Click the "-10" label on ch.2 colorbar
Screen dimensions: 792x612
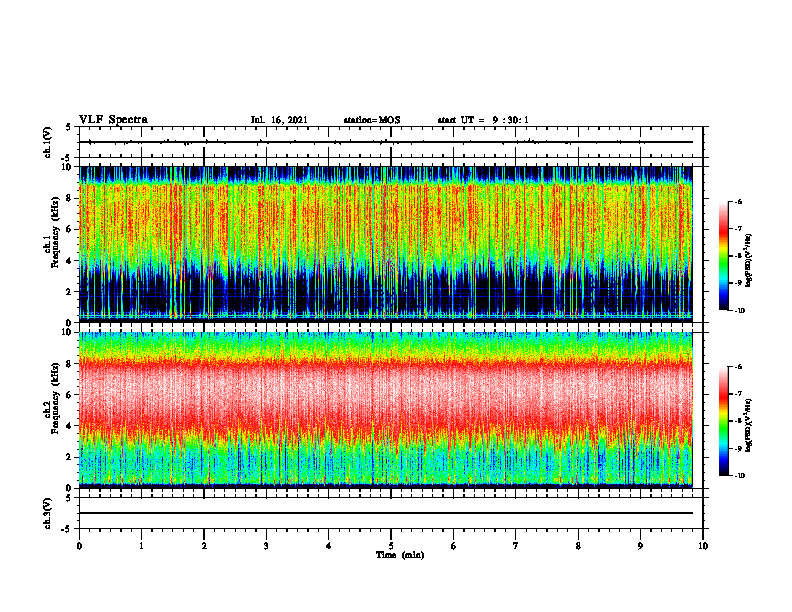[739, 475]
